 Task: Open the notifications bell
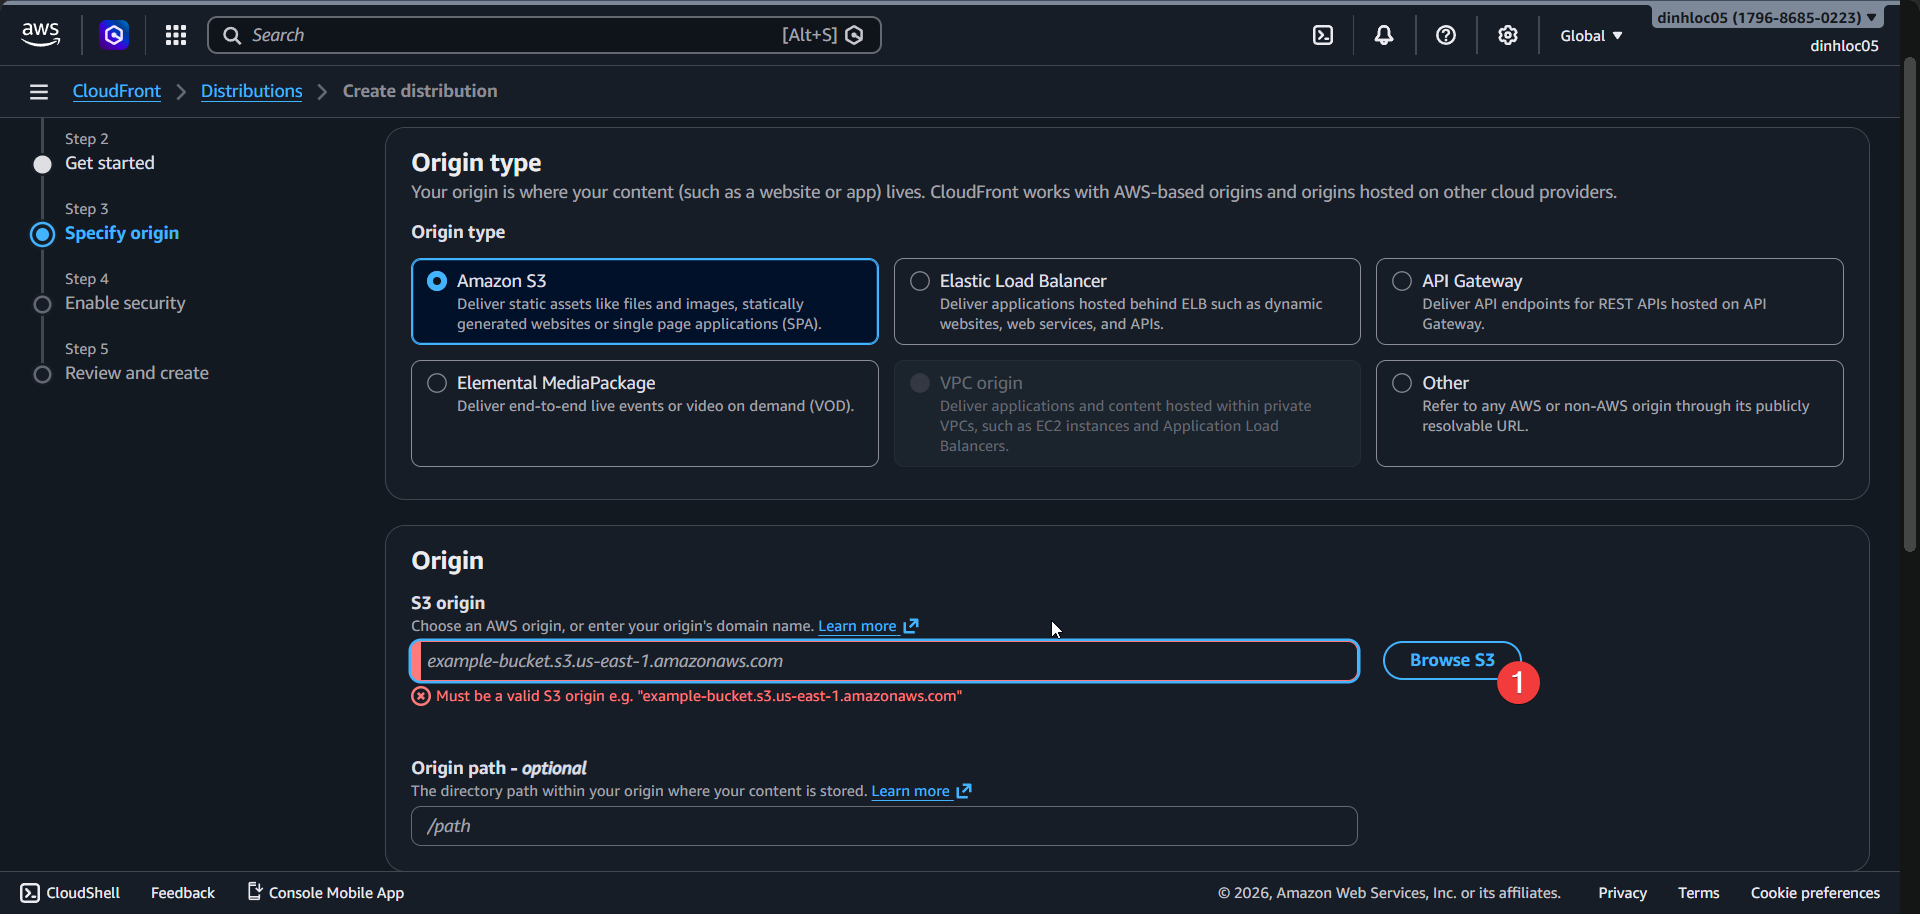point(1384,35)
